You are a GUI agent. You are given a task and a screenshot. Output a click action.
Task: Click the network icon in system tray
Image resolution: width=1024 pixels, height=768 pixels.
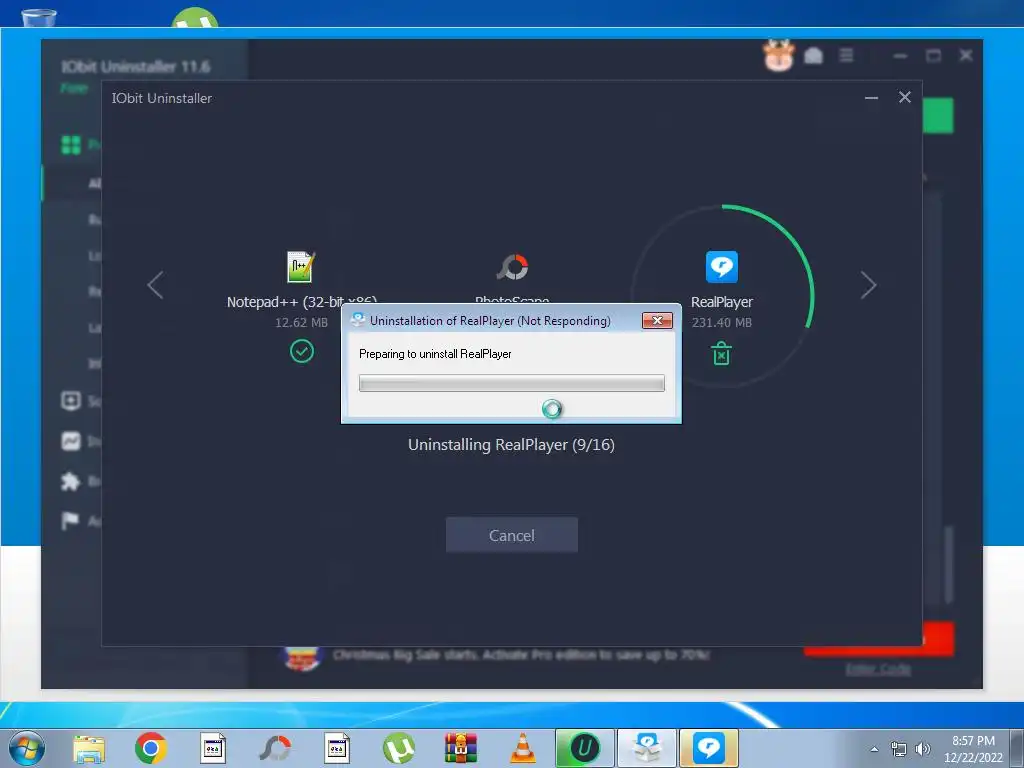coord(899,749)
